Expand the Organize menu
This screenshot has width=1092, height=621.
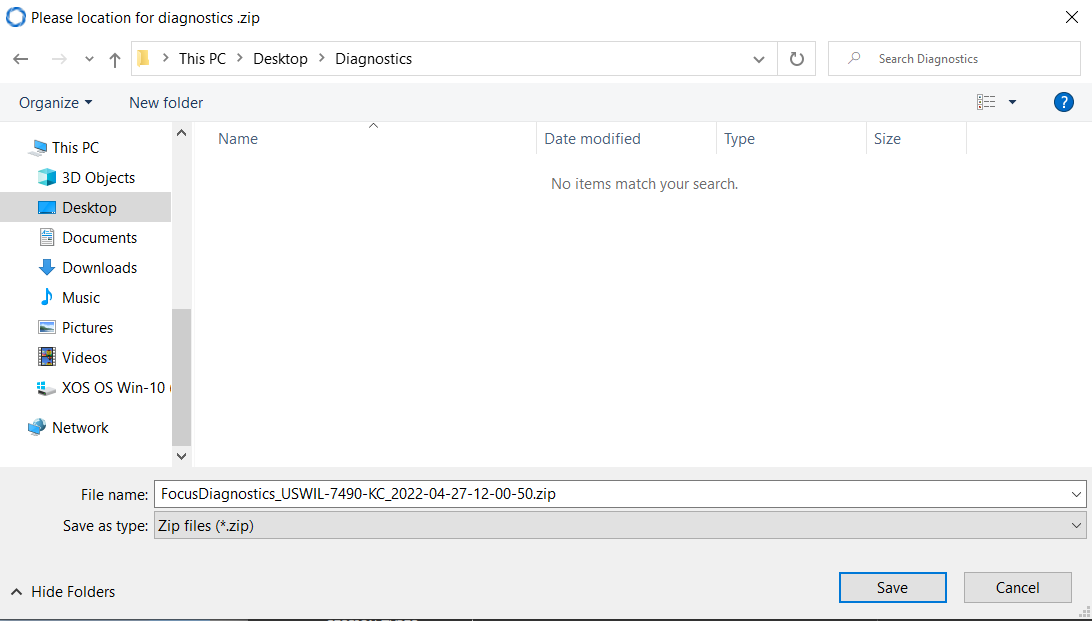point(55,102)
